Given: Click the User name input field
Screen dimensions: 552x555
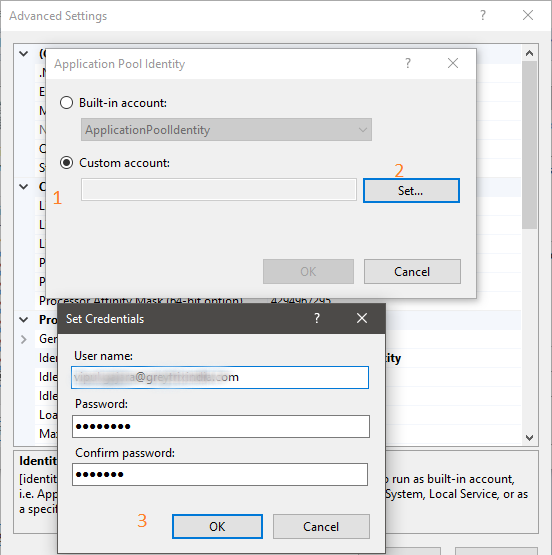Looking at the screenshot, I should (220, 377).
